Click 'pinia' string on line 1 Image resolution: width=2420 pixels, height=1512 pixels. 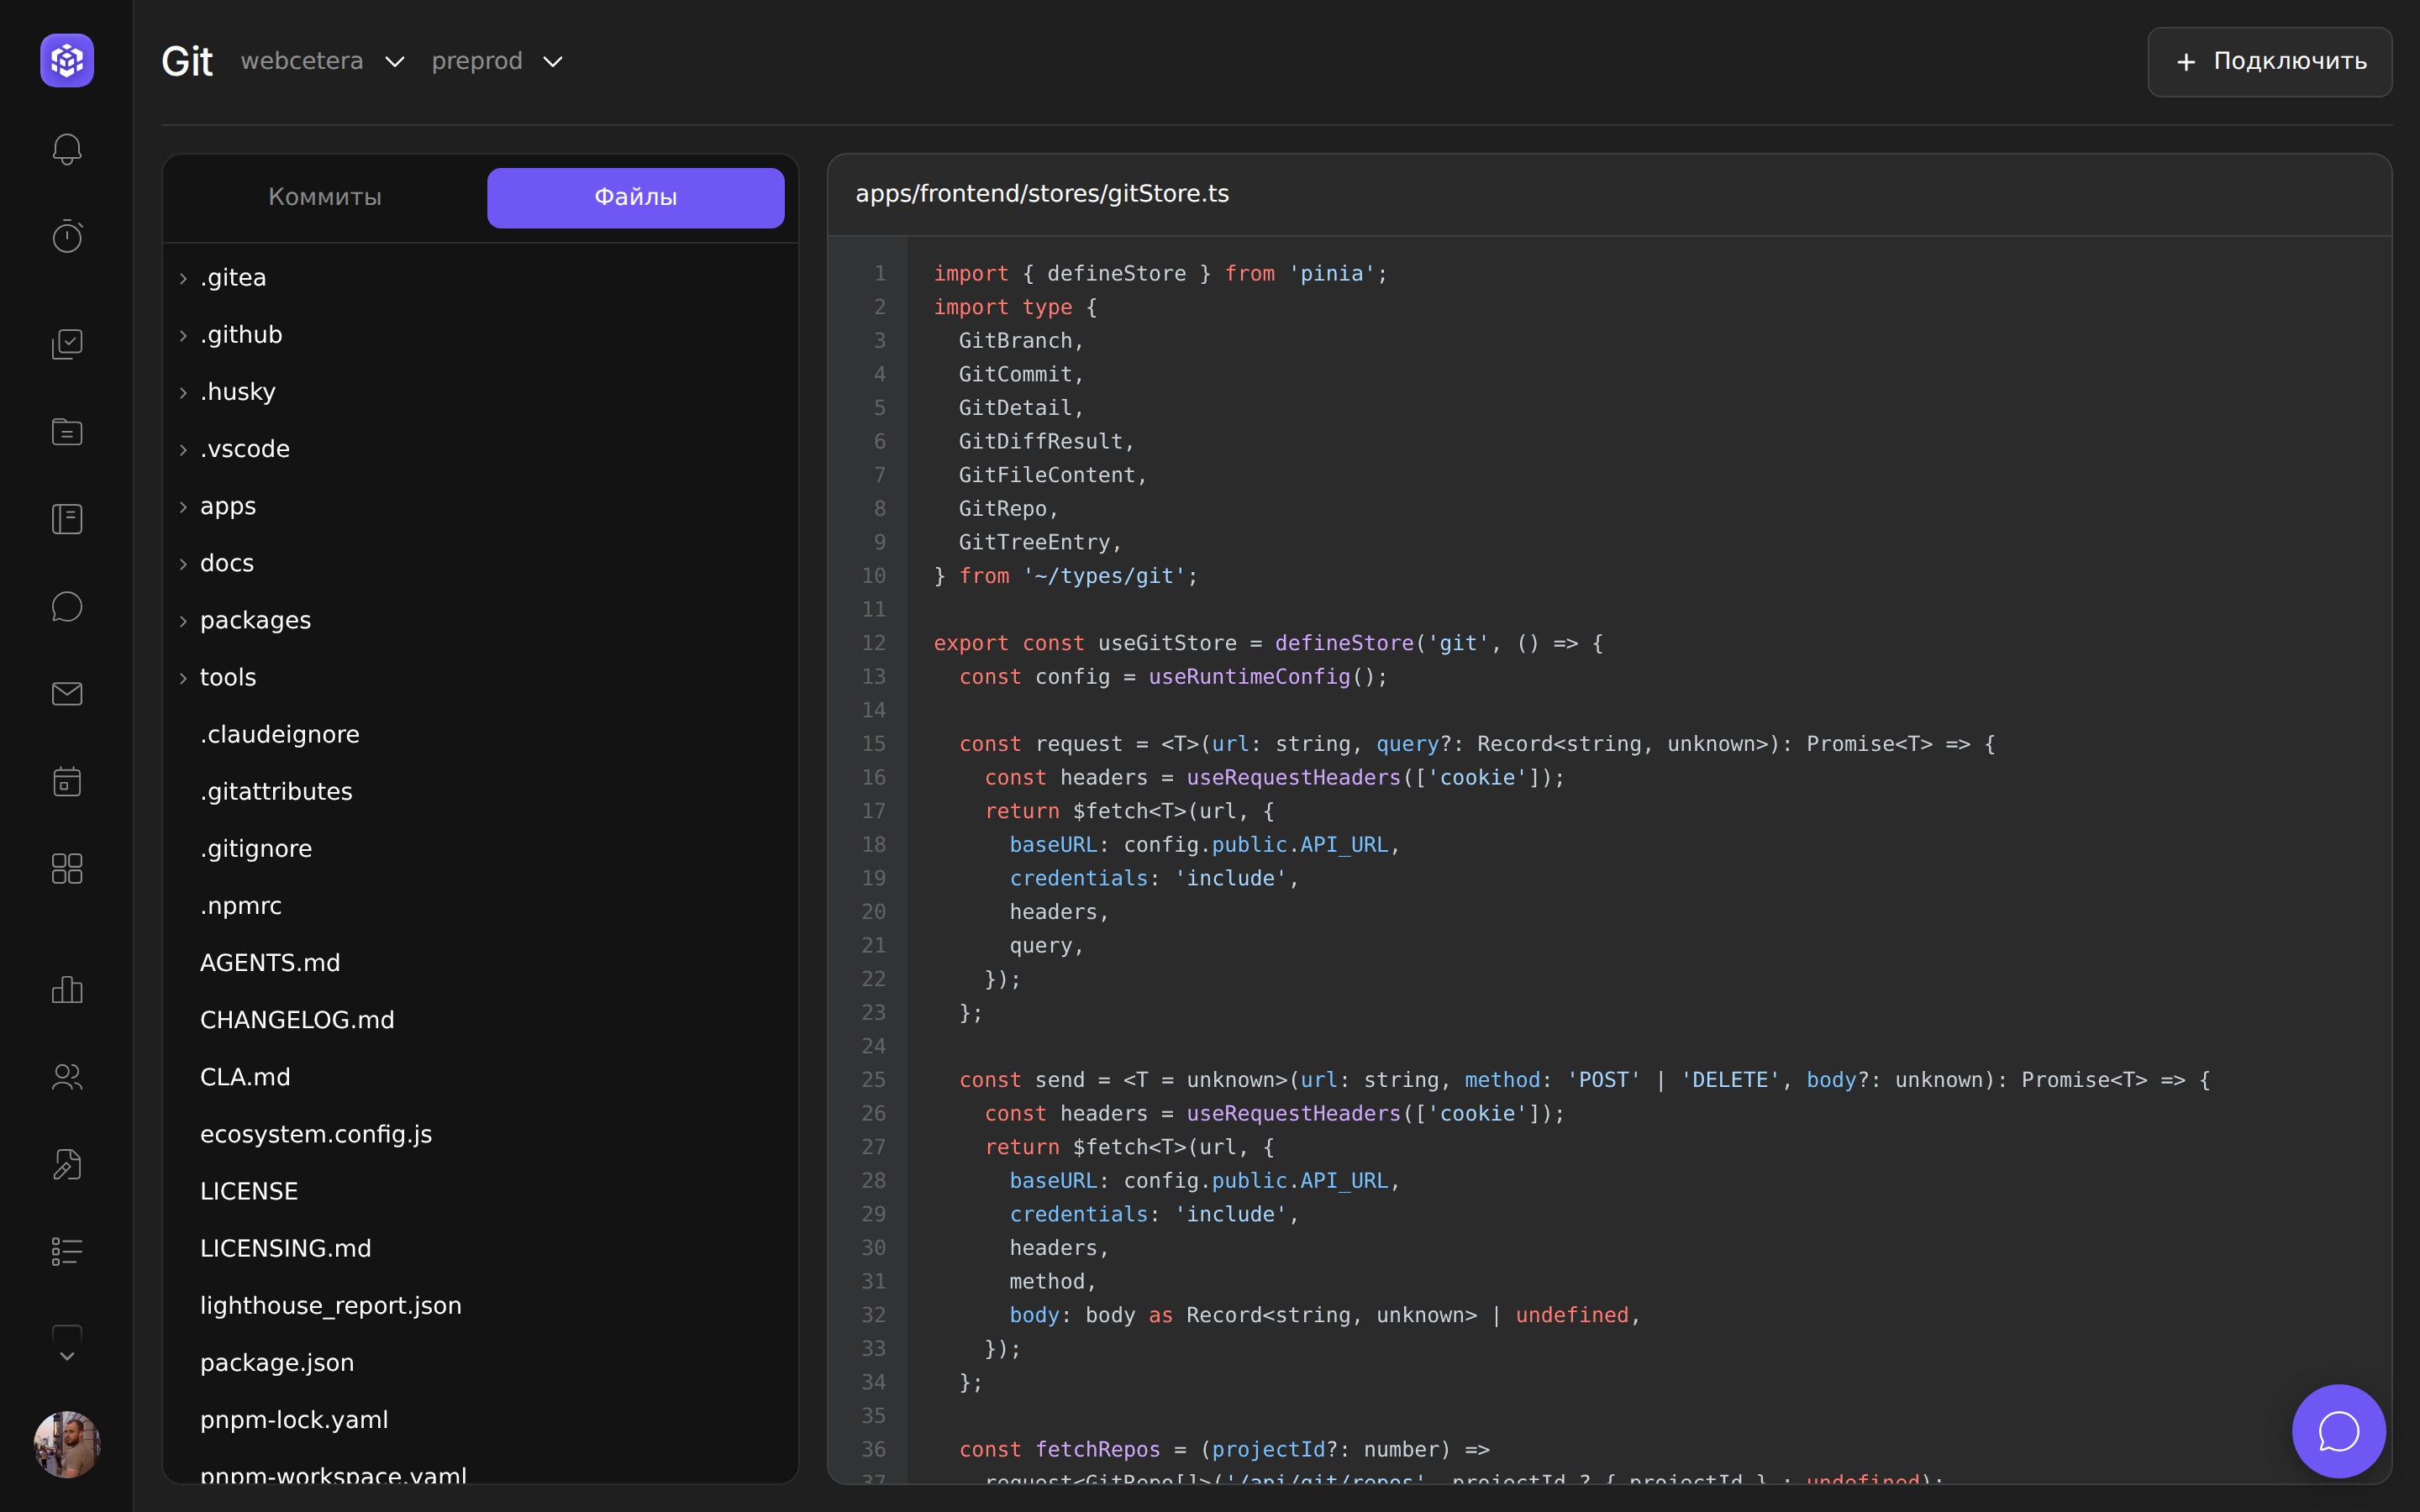[1332, 274]
